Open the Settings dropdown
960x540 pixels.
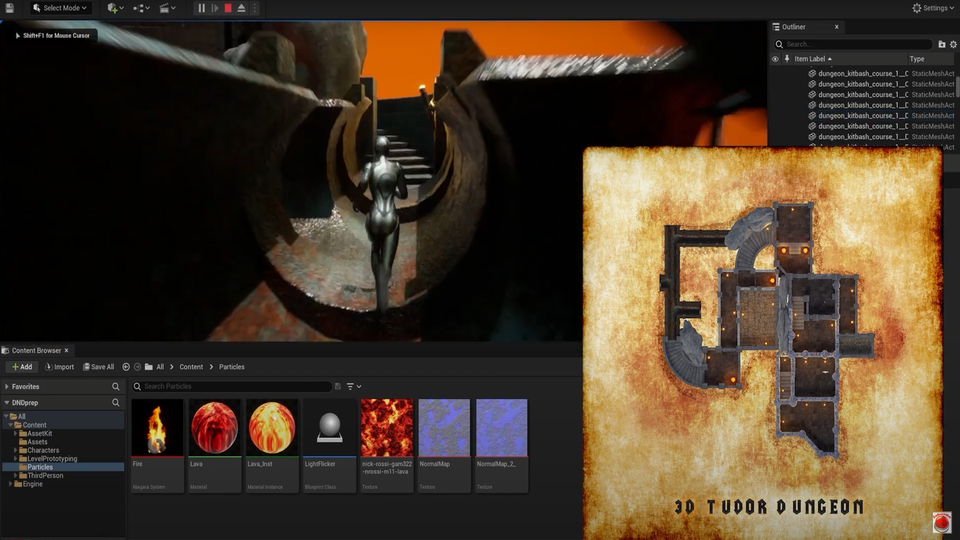click(930, 8)
